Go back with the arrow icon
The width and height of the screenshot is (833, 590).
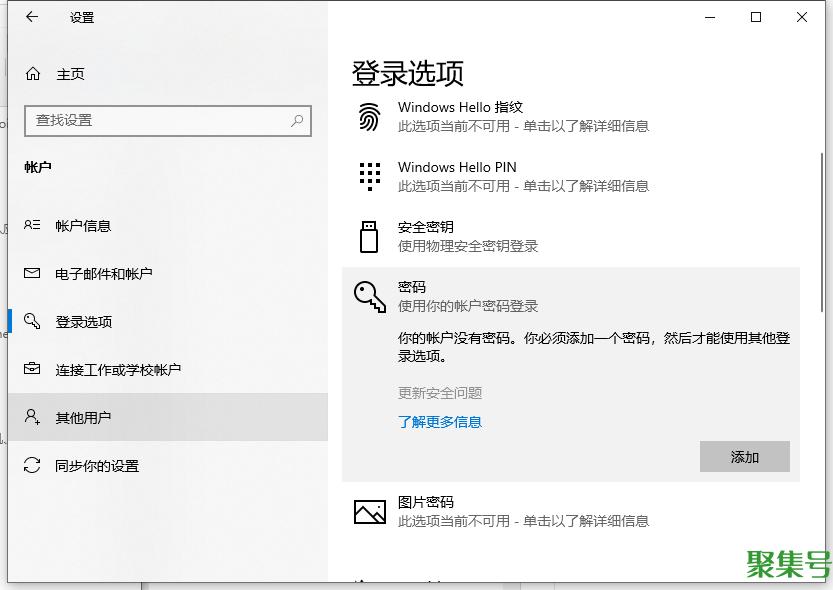click(x=32, y=17)
